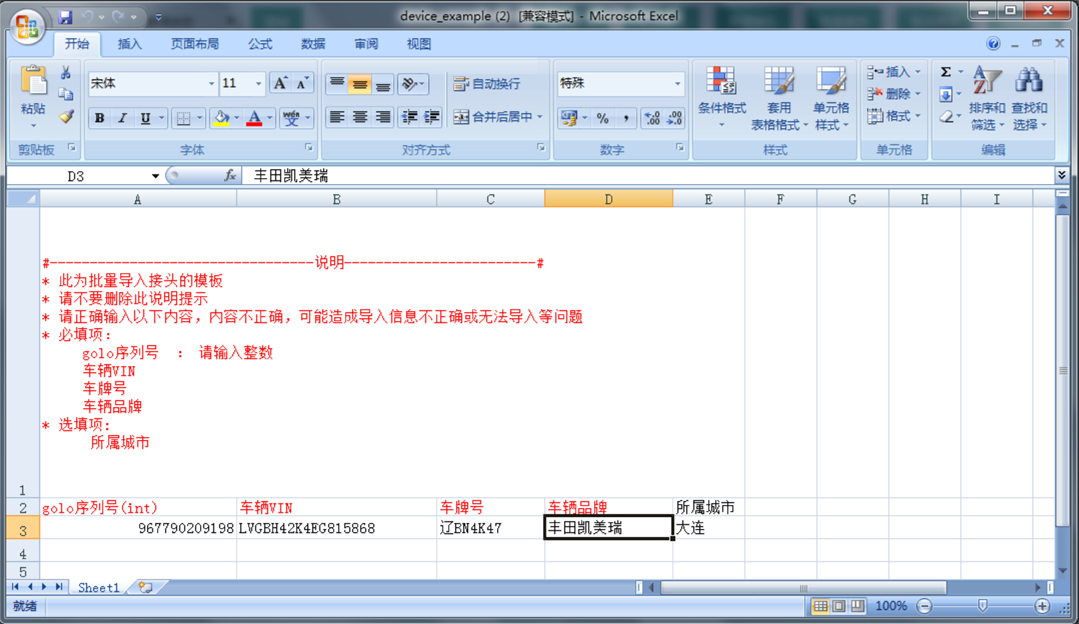Click the AutoSum sigma icon

tap(946, 72)
